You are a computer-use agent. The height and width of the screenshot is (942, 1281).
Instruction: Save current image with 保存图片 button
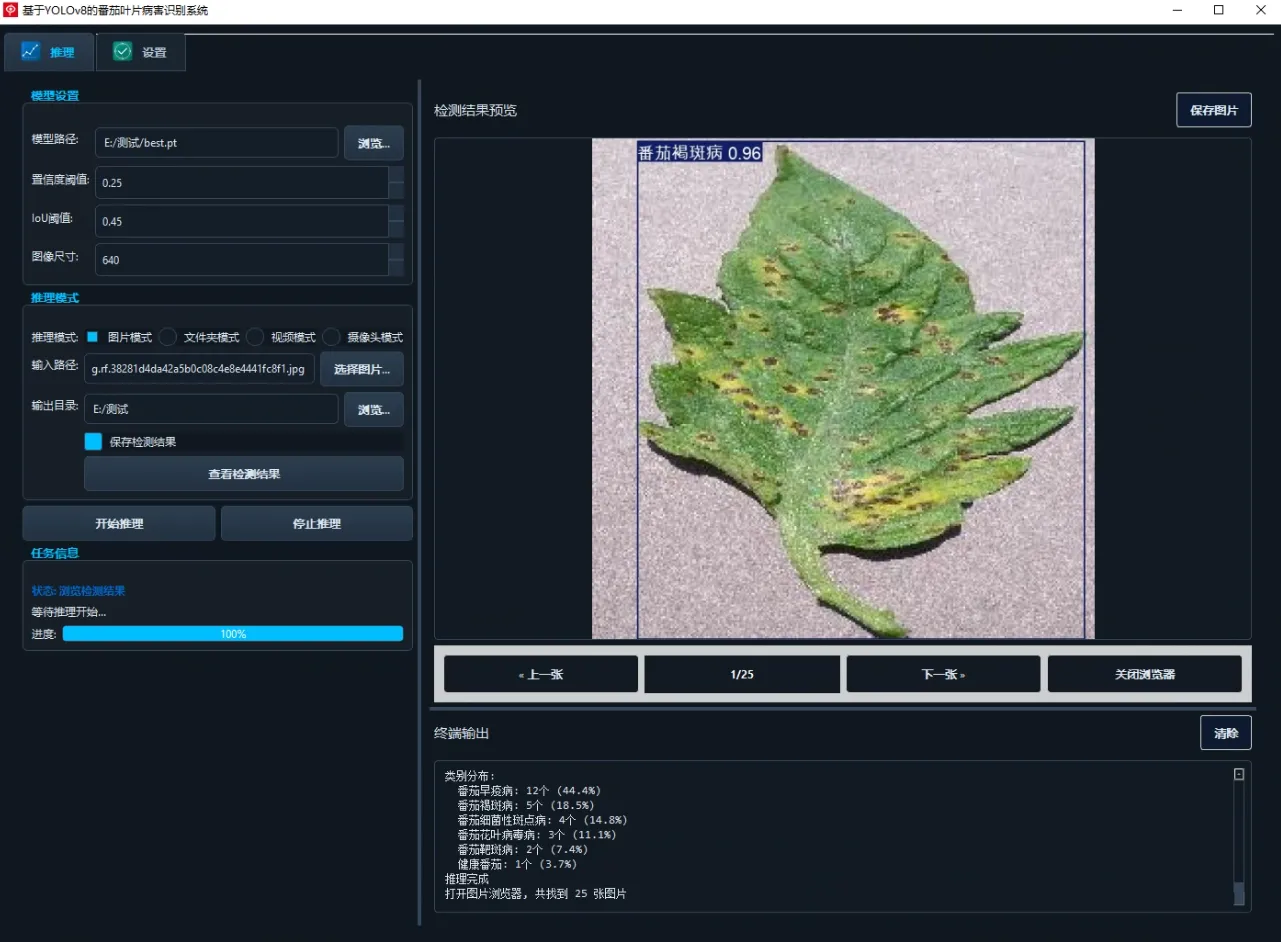[x=1214, y=110]
